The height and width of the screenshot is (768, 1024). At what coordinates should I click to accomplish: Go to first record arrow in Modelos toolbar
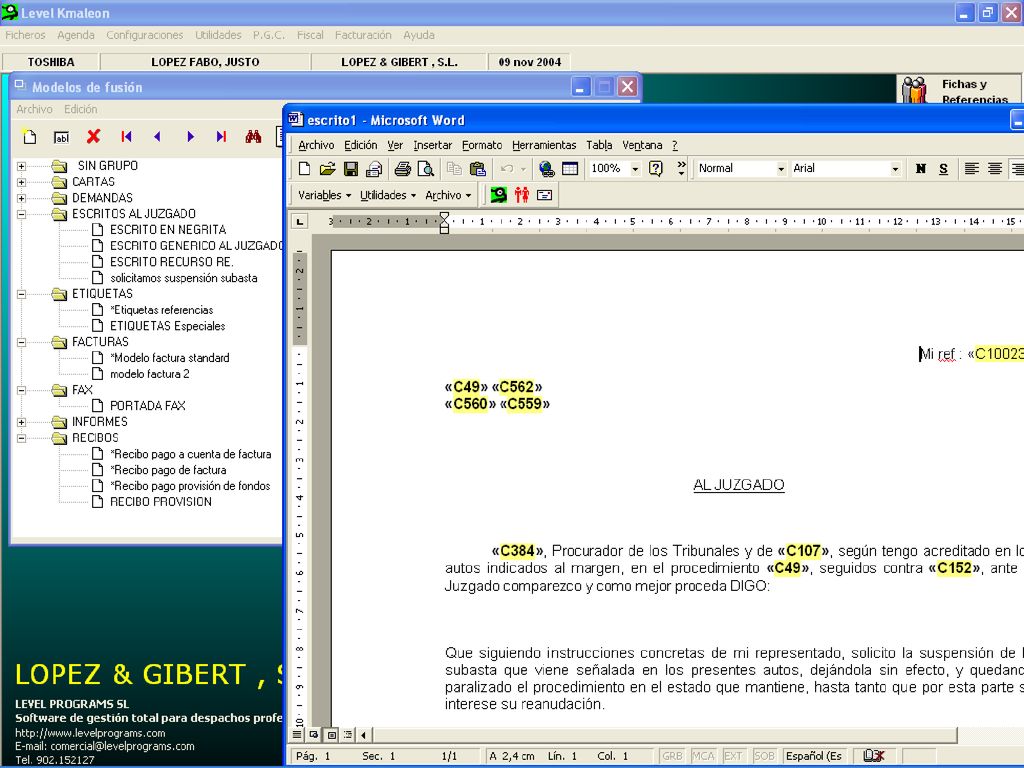[126, 136]
